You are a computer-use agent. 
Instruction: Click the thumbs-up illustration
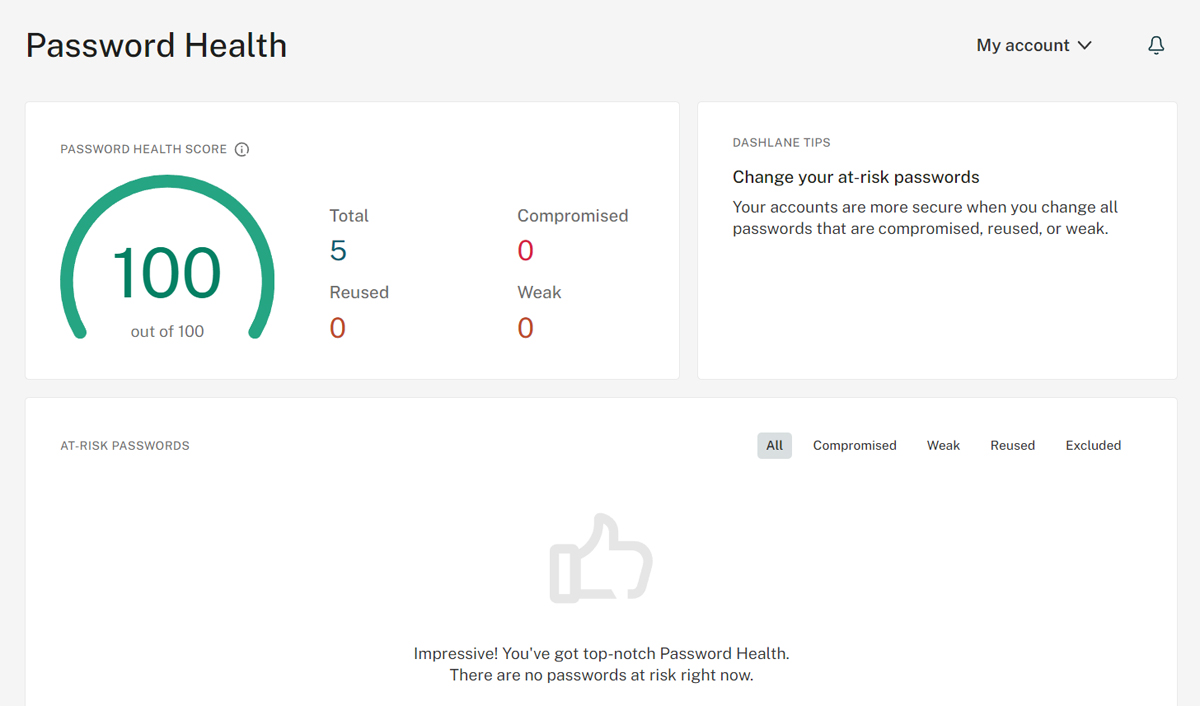click(x=600, y=558)
